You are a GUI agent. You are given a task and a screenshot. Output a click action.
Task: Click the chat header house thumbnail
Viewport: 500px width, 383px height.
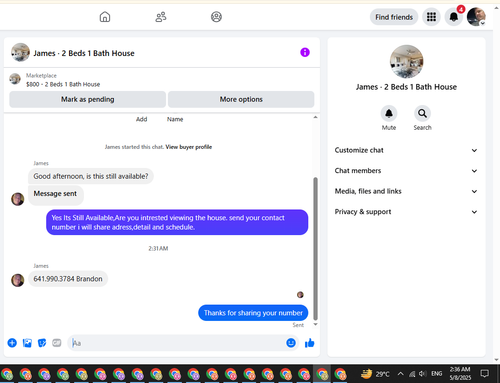[20, 52]
